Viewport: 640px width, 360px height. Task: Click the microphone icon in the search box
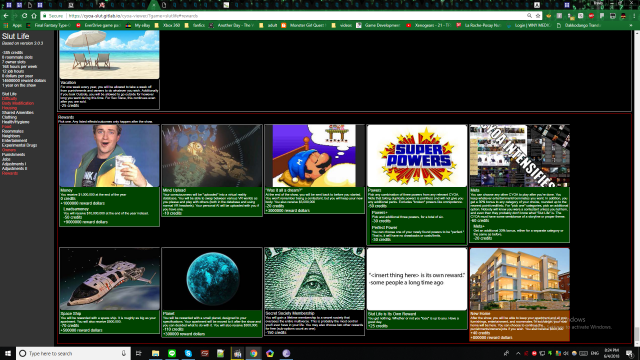point(124,353)
